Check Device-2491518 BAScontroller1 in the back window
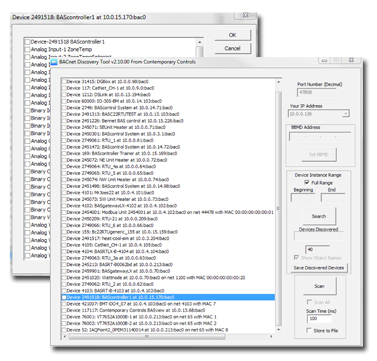Viewport: 377px width, 361px height. point(27,42)
